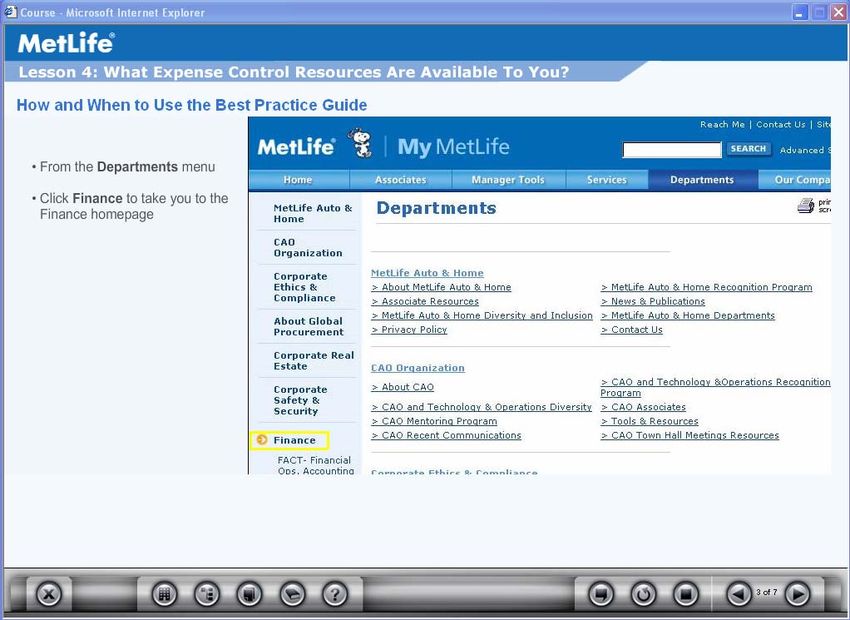The width and height of the screenshot is (850, 620).
Task: Click inside the portal search text box
Action: pyautogui.click(x=672, y=150)
